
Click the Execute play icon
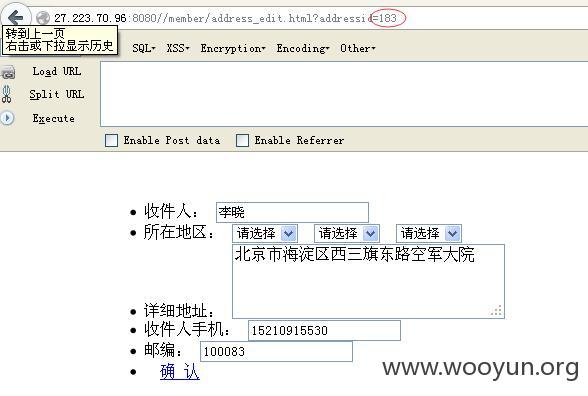coord(7,118)
